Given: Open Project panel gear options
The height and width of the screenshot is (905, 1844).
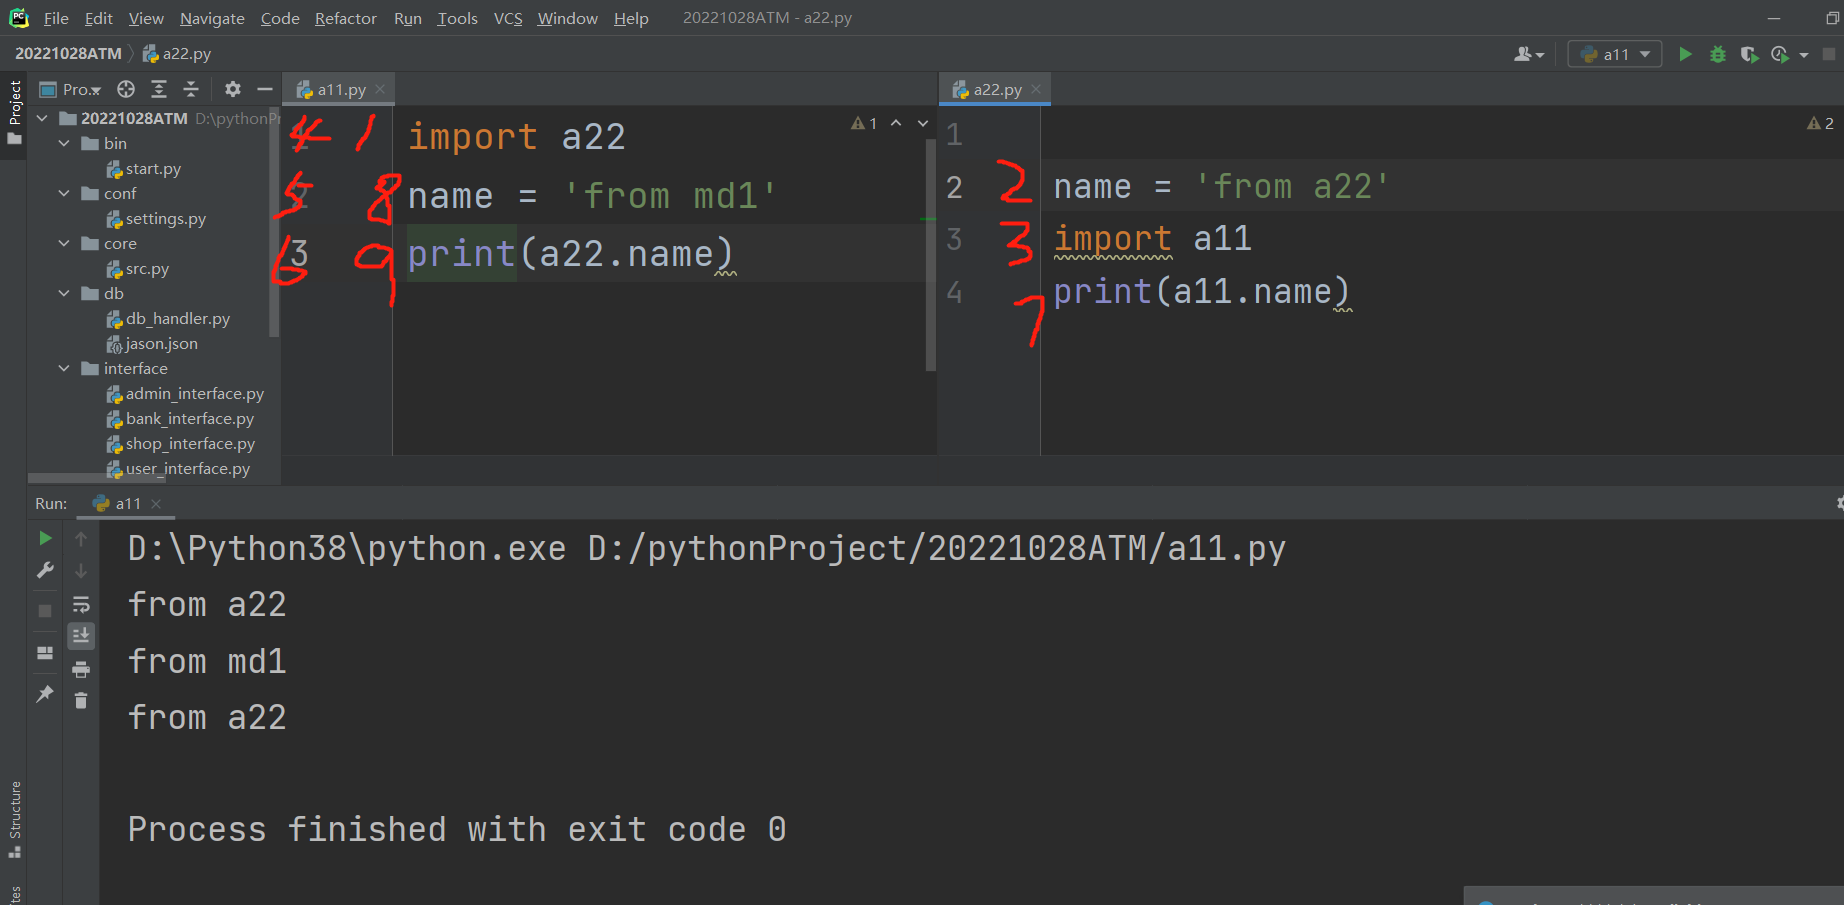Looking at the screenshot, I should [x=233, y=89].
